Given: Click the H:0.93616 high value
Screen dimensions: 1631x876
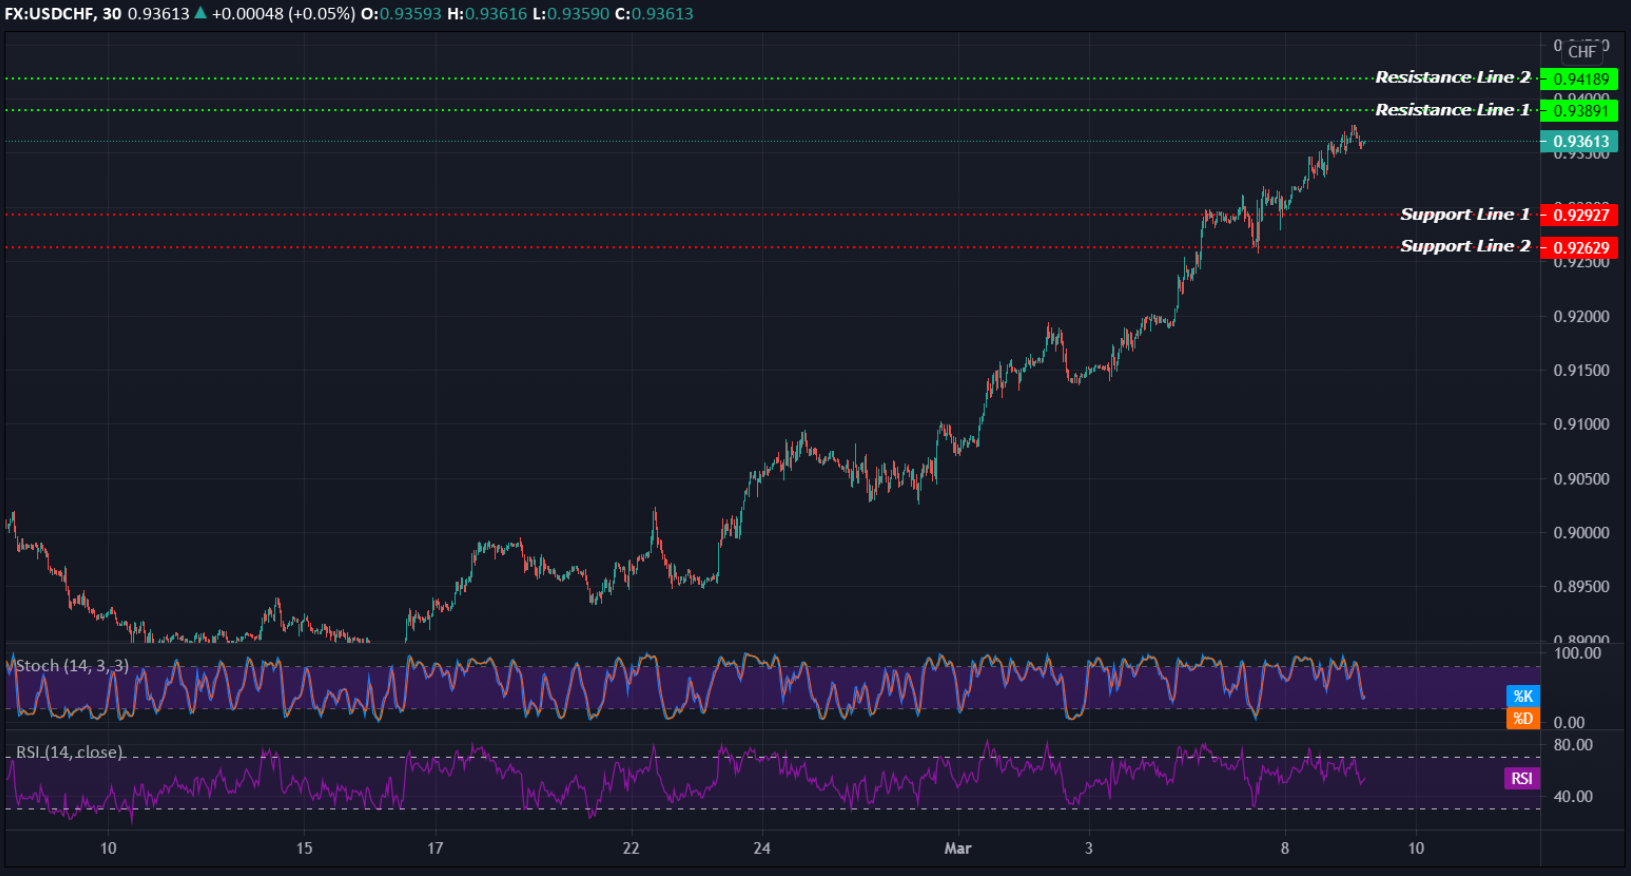Looking at the screenshot, I should coord(487,14).
